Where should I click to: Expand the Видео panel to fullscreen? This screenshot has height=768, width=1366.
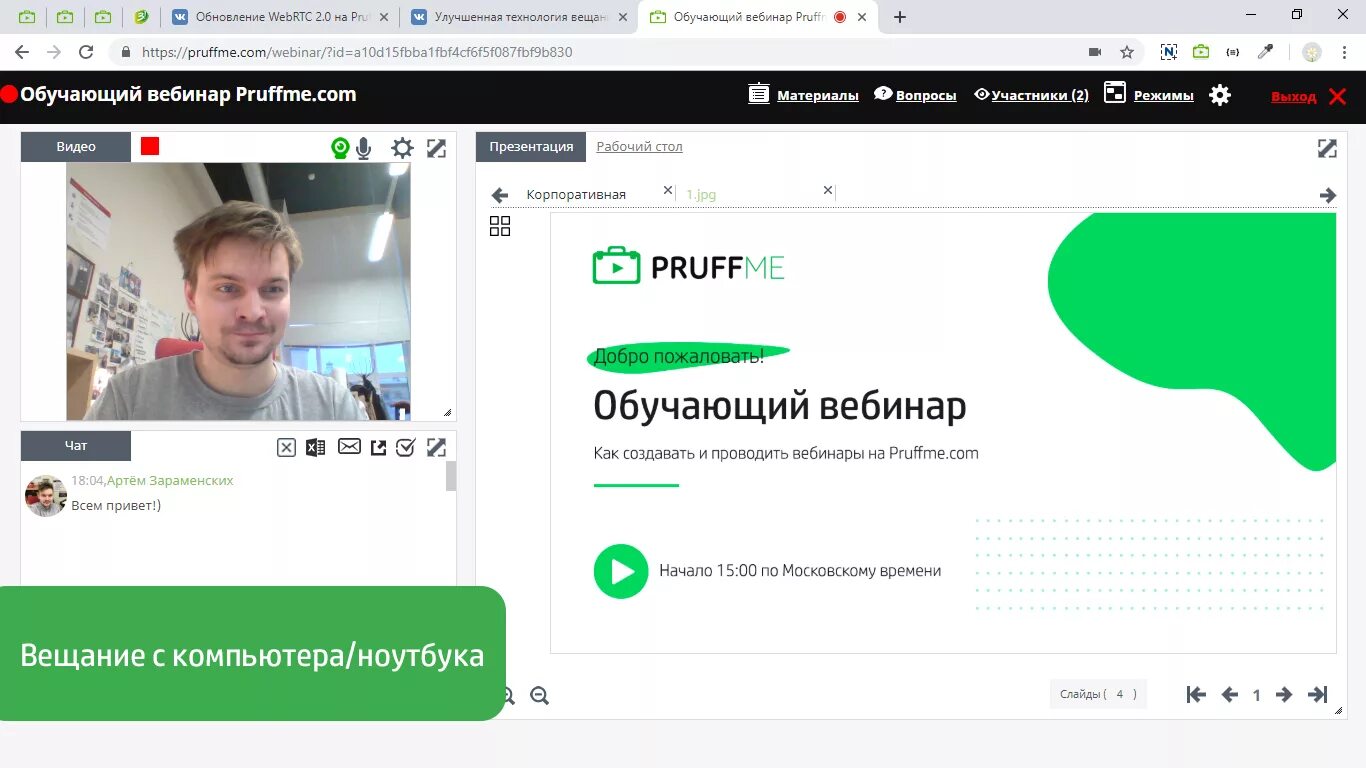click(436, 148)
